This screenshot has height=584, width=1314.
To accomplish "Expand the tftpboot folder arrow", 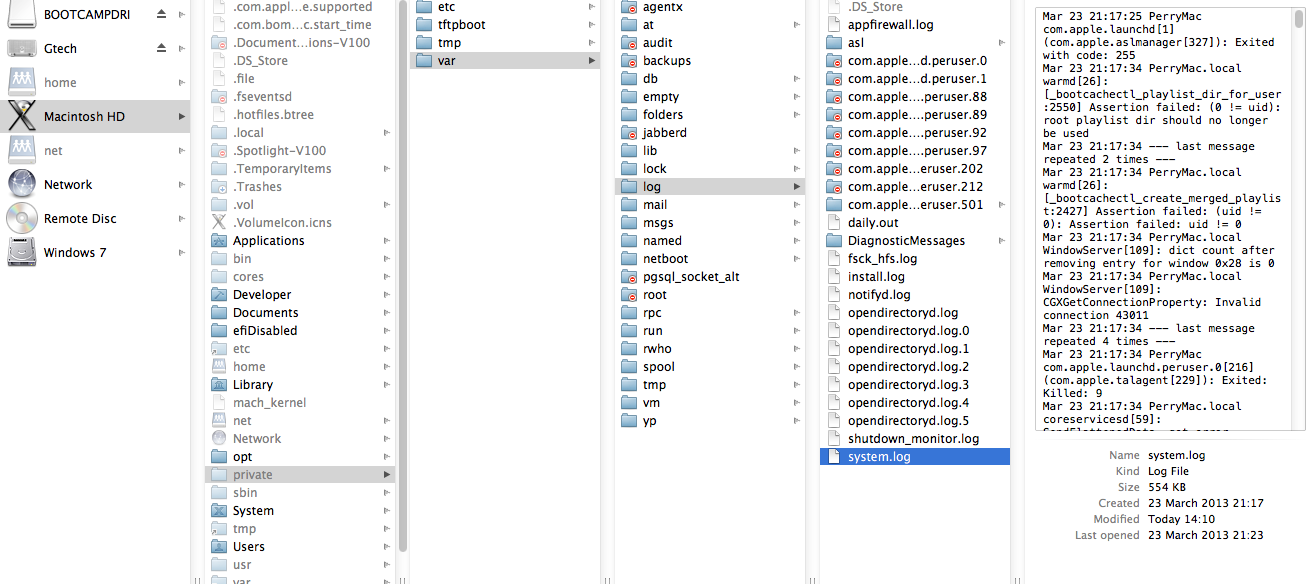I will tap(592, 24).
